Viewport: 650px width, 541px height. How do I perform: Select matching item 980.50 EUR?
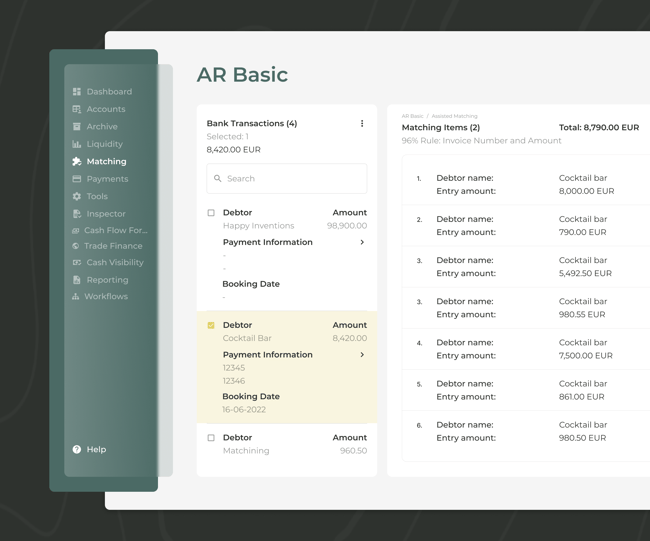pyautogui.click(x=526, y=431)
